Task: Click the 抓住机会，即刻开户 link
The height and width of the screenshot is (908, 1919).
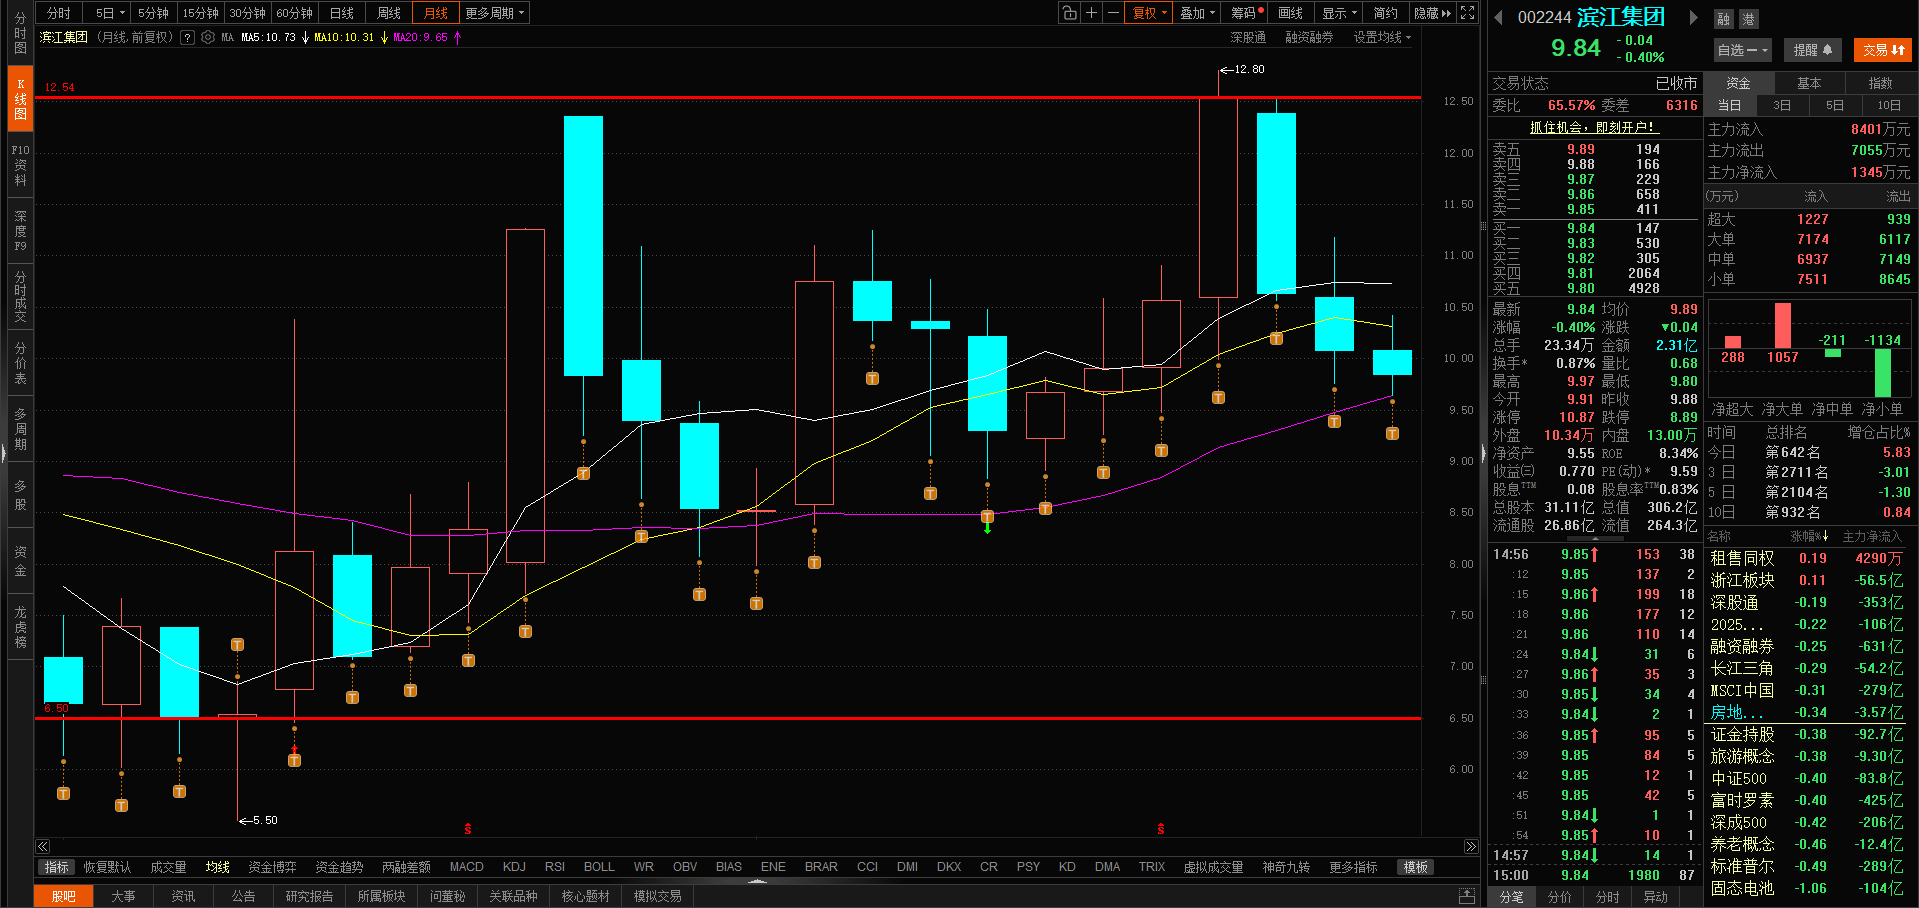Action: pyautogui.click(x=1594, y=127)
